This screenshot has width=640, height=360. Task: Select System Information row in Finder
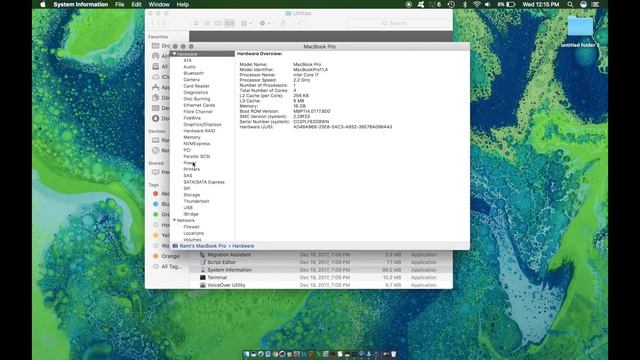click(321, 270)
